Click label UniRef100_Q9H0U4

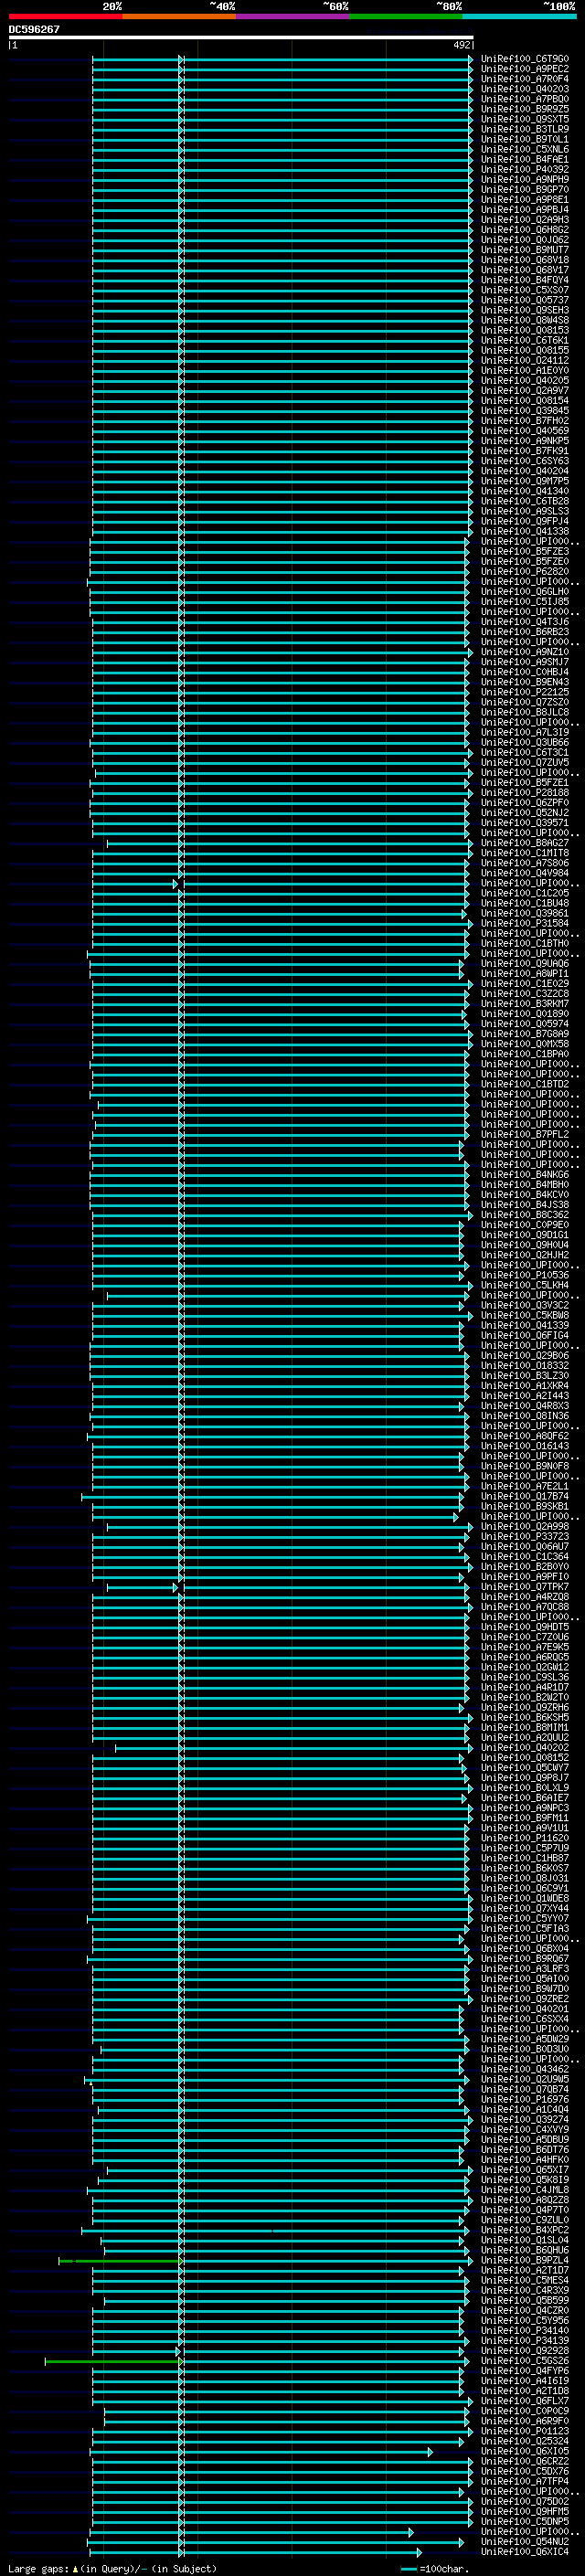525,1245
